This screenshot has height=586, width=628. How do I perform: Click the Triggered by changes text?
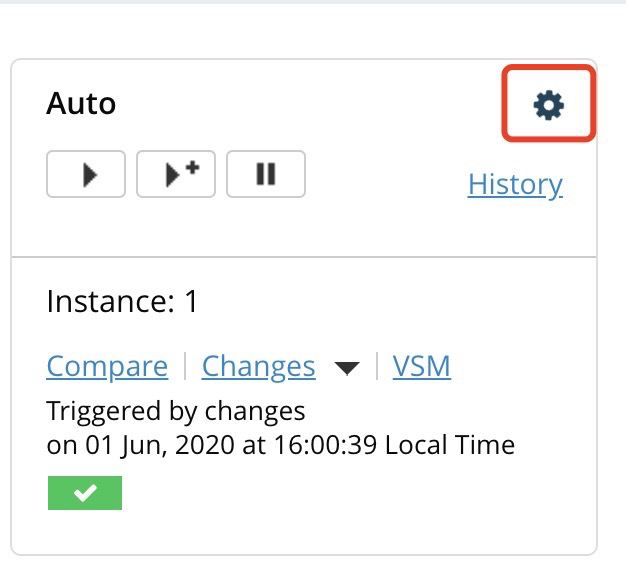click(x=176, y=411)
